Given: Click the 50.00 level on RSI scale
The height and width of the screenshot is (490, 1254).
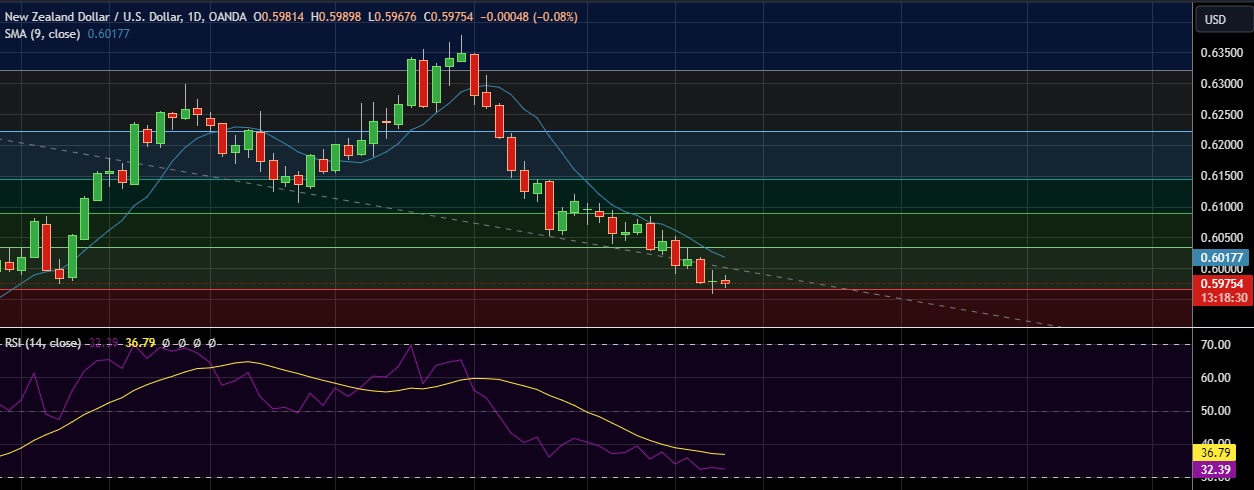Looking at the screenshot, I should [1215, 411].
